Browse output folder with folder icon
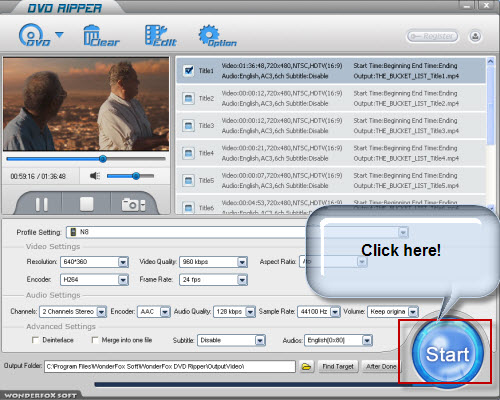Image resolution: width=500 pixels, height=400 pixels. click(306, 367)
